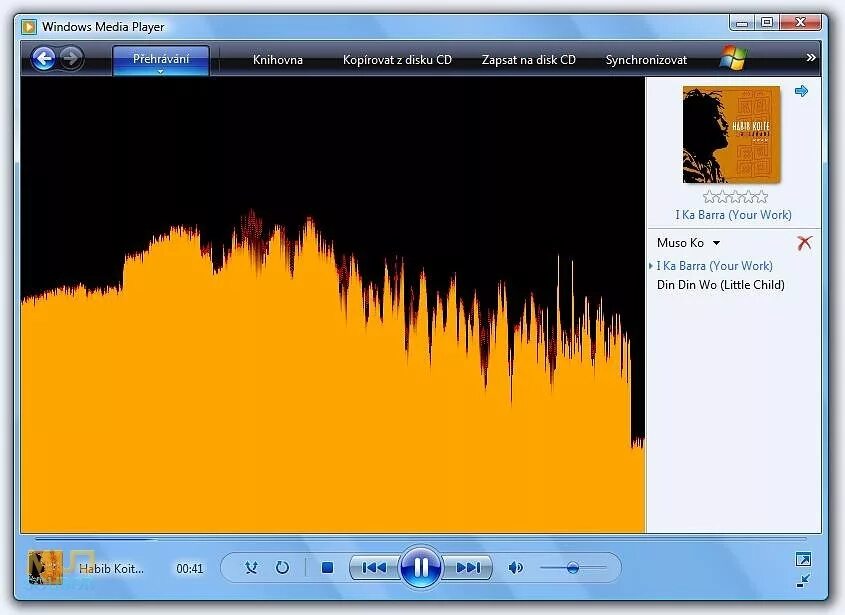Open the Přehrávání tab
The image size is (845, 615).
click(161, 58)
